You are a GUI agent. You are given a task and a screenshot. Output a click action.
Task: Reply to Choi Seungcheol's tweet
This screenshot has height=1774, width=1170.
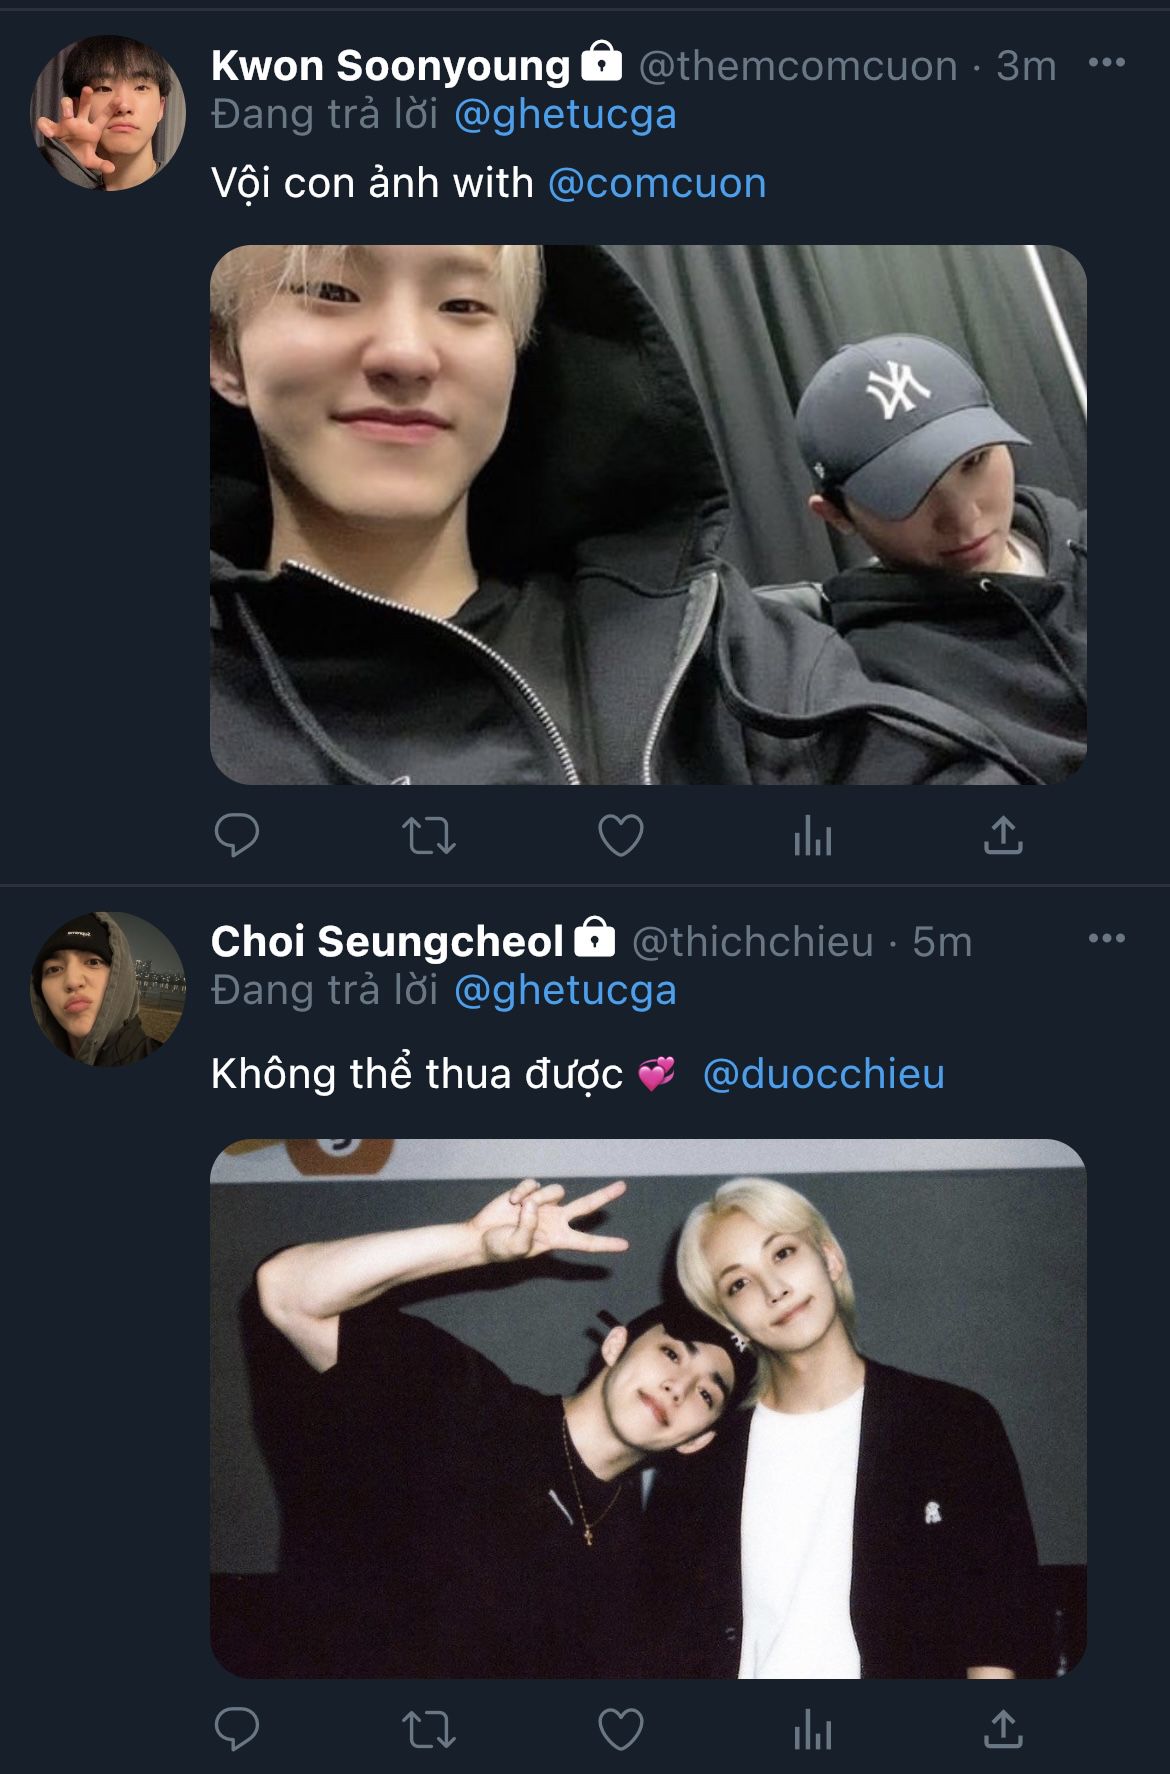237,1729
